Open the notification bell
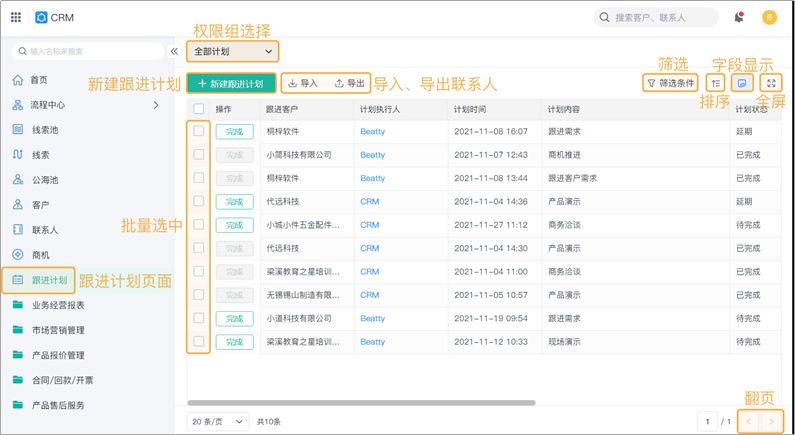Viewport: 795px width, 435px height. click(739, 17)
